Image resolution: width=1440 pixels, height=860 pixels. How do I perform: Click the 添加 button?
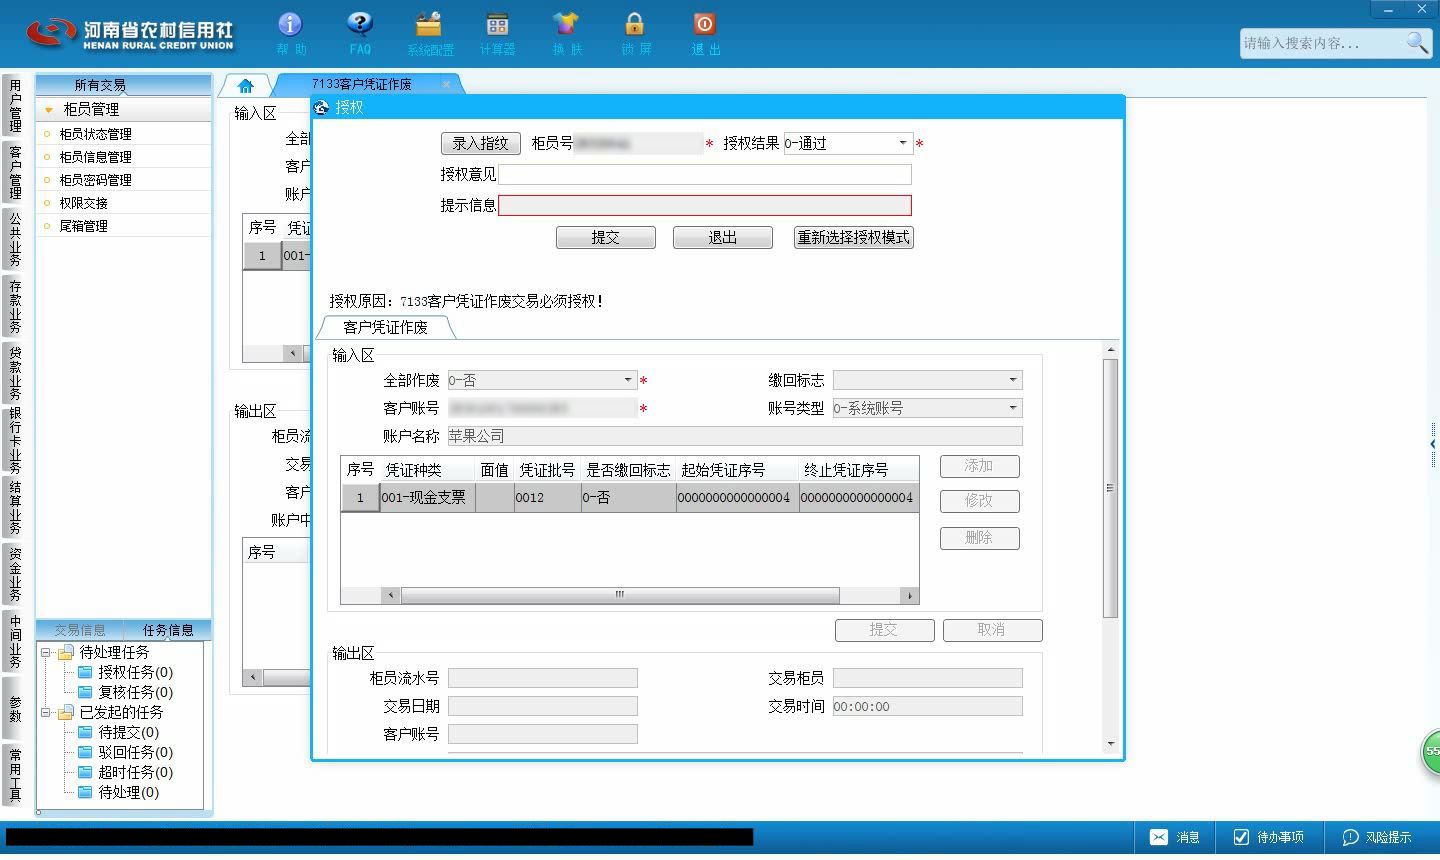[980, 466]
